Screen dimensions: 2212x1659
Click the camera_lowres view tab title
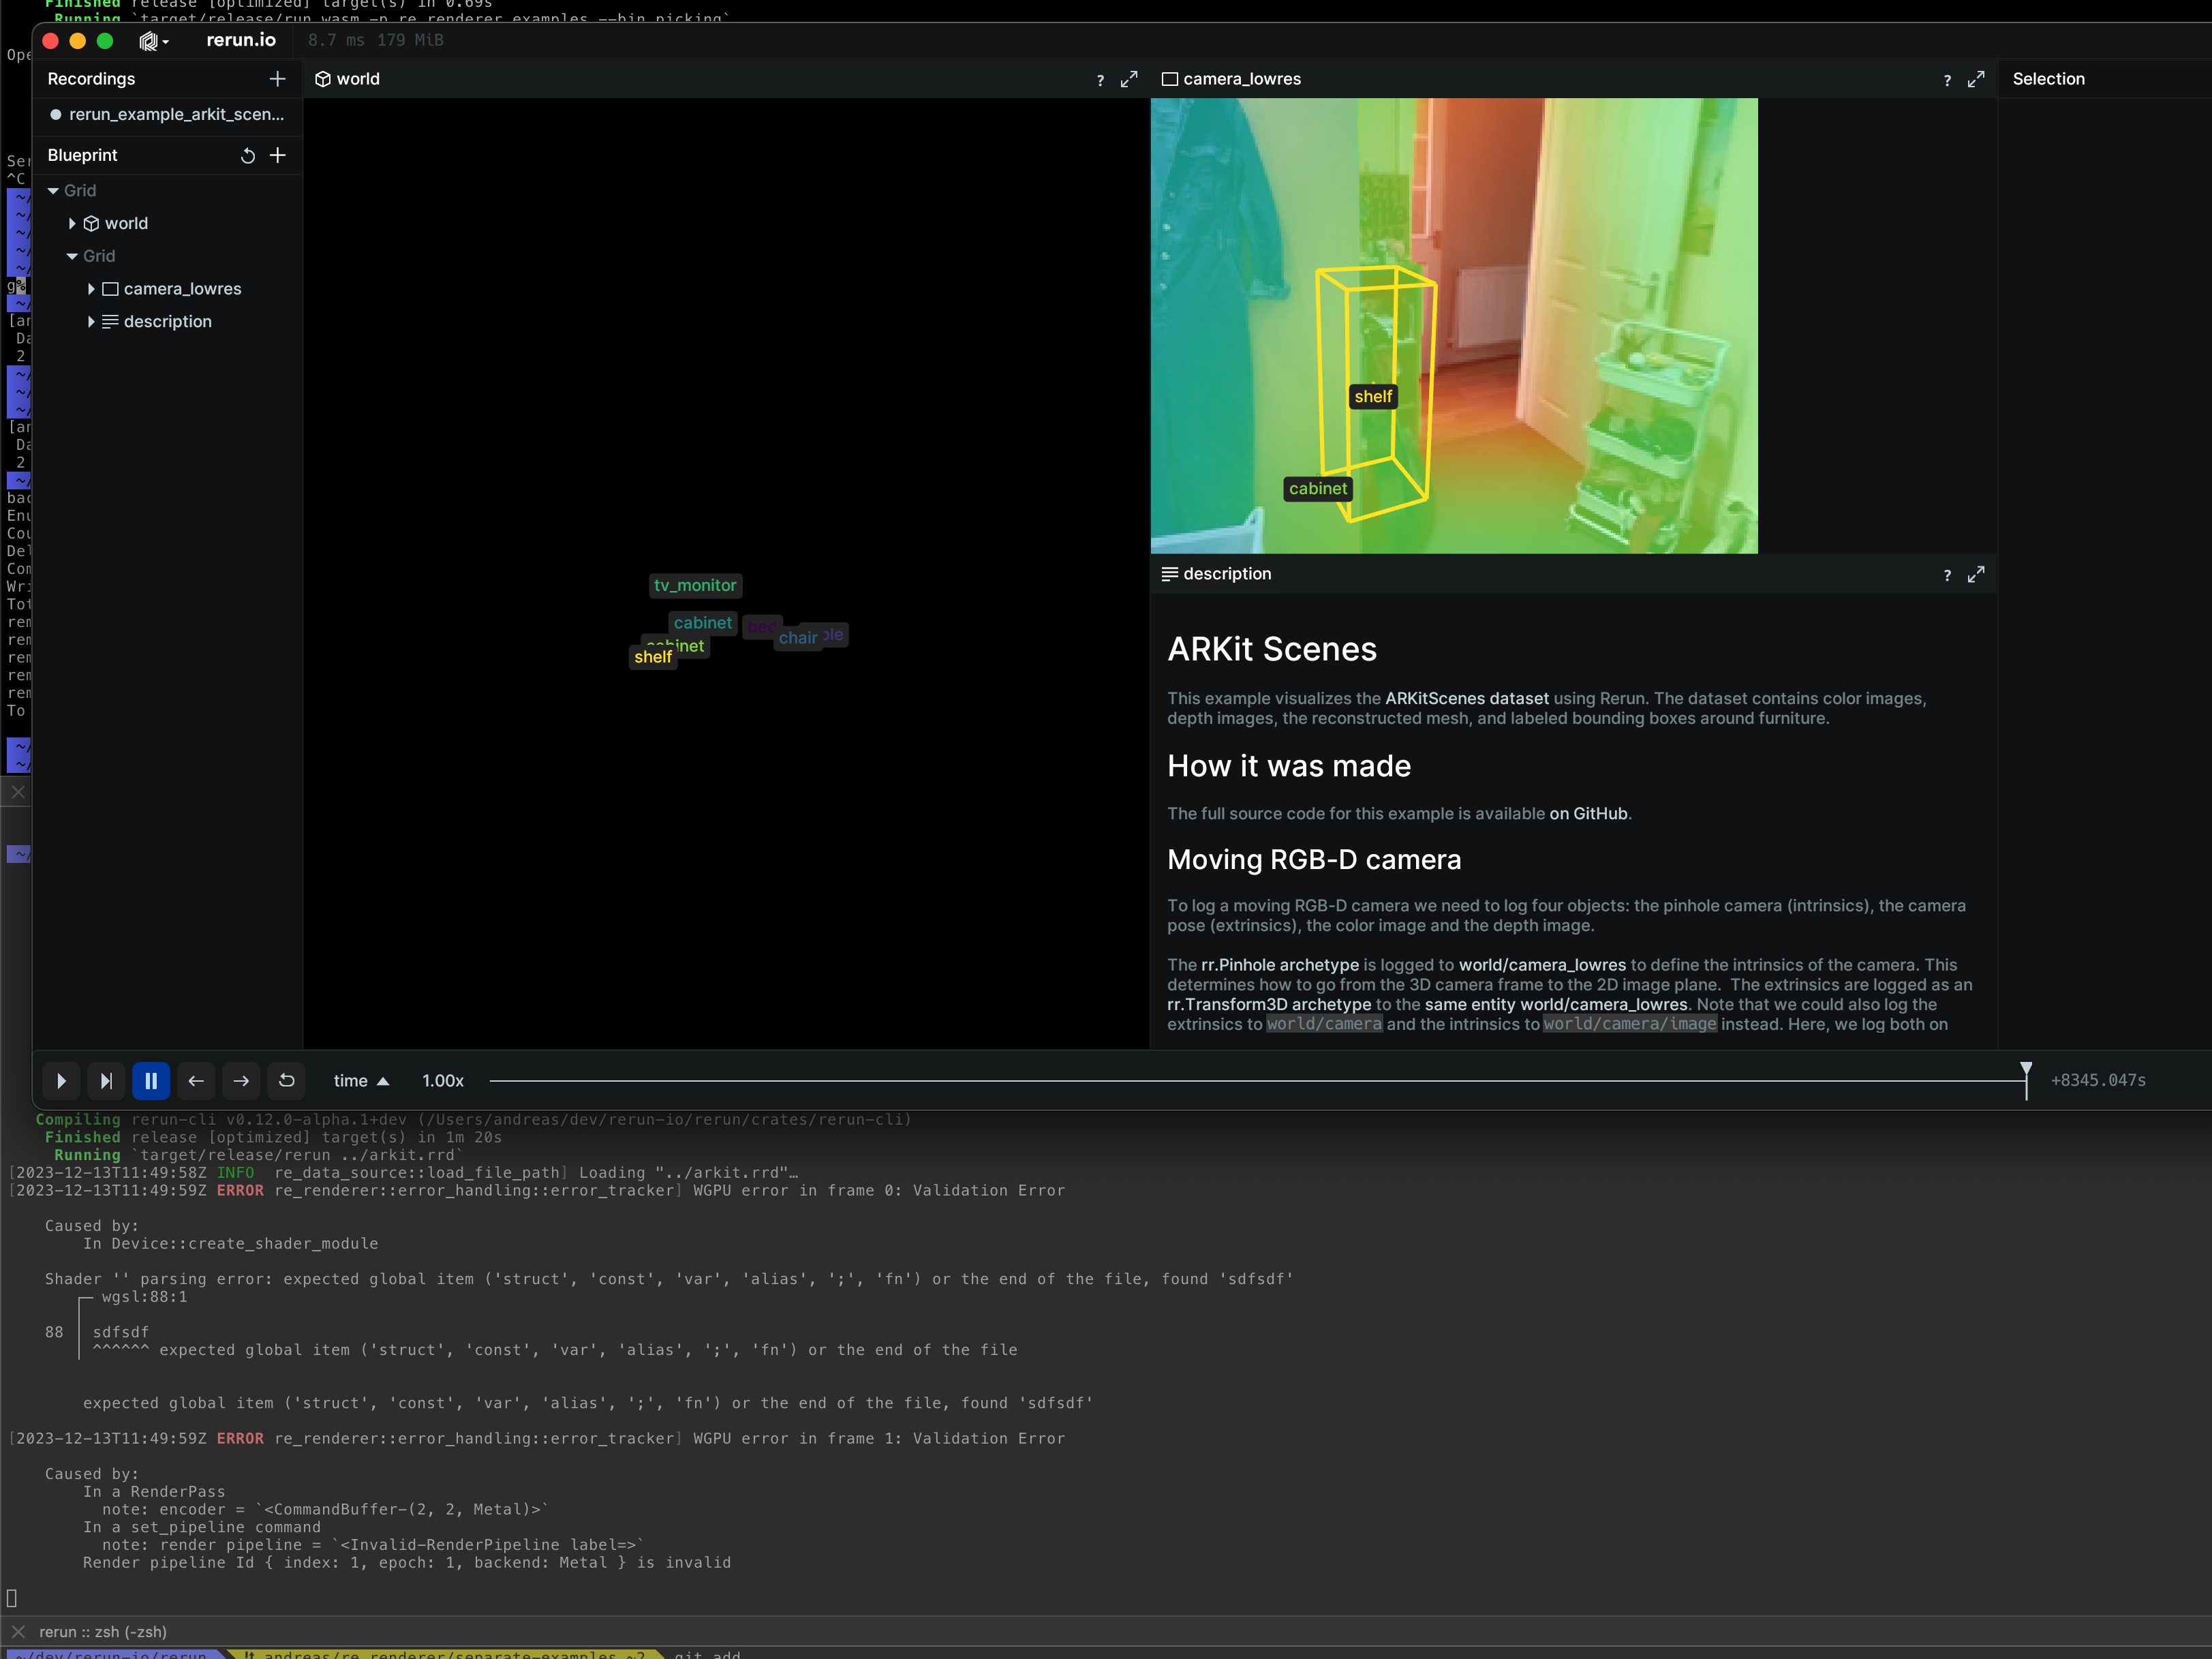(x=1242, y=79)
